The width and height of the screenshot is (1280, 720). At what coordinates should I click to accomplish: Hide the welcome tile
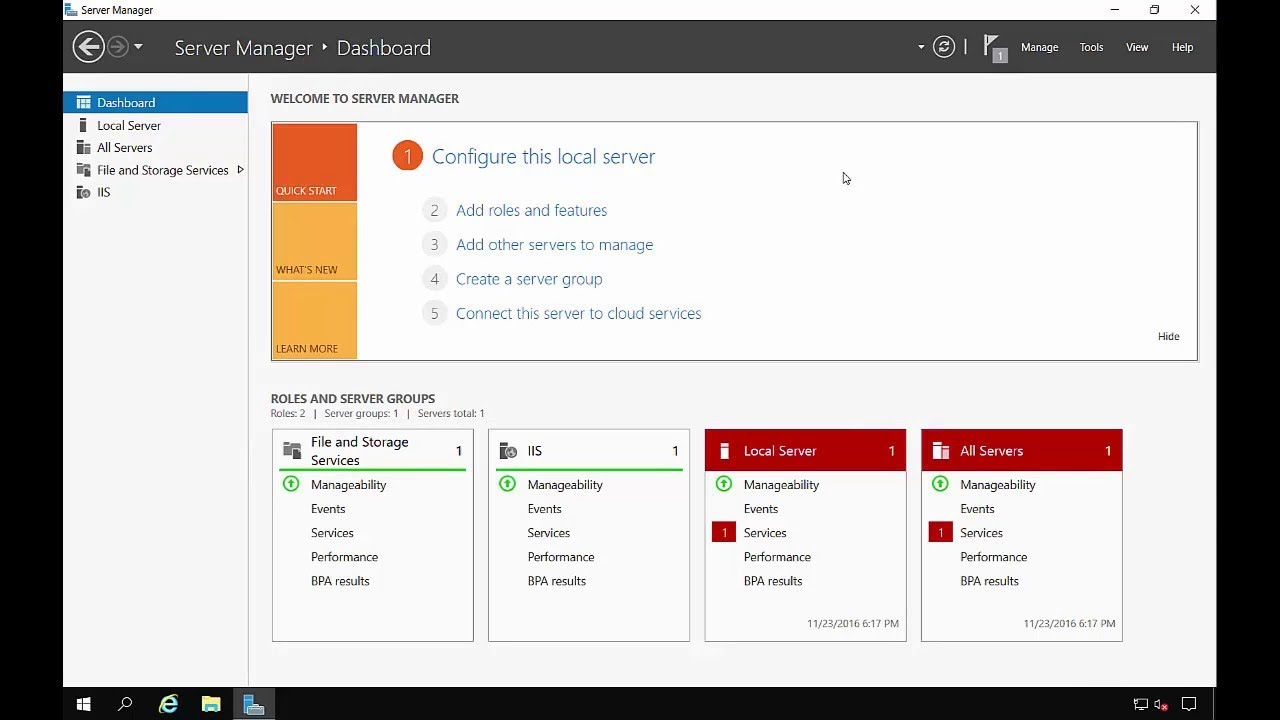(x=1168, y=336)
